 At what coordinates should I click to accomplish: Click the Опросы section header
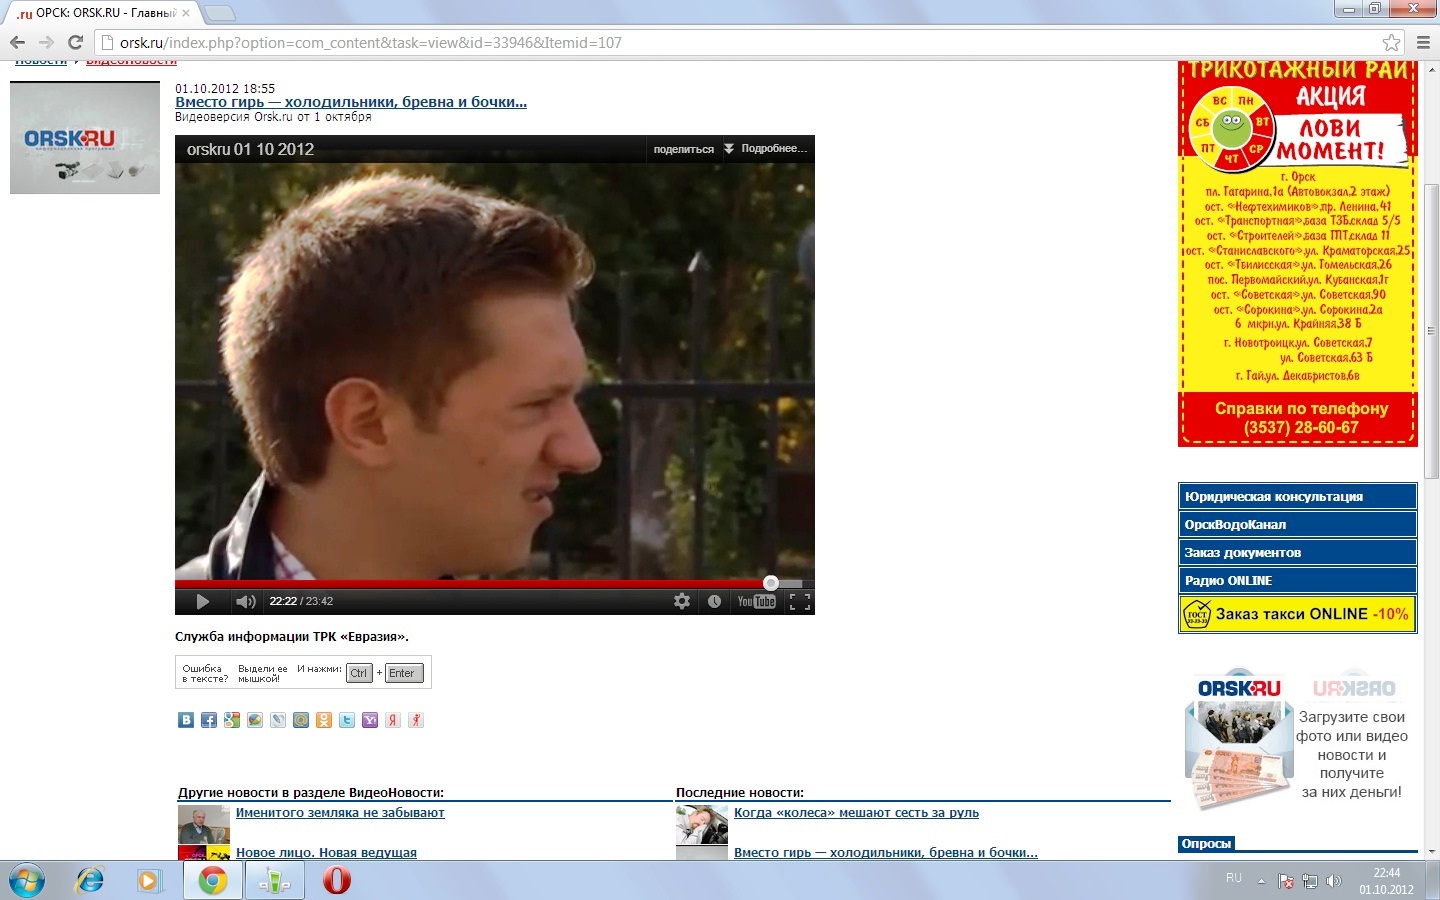coord(1206,843)
